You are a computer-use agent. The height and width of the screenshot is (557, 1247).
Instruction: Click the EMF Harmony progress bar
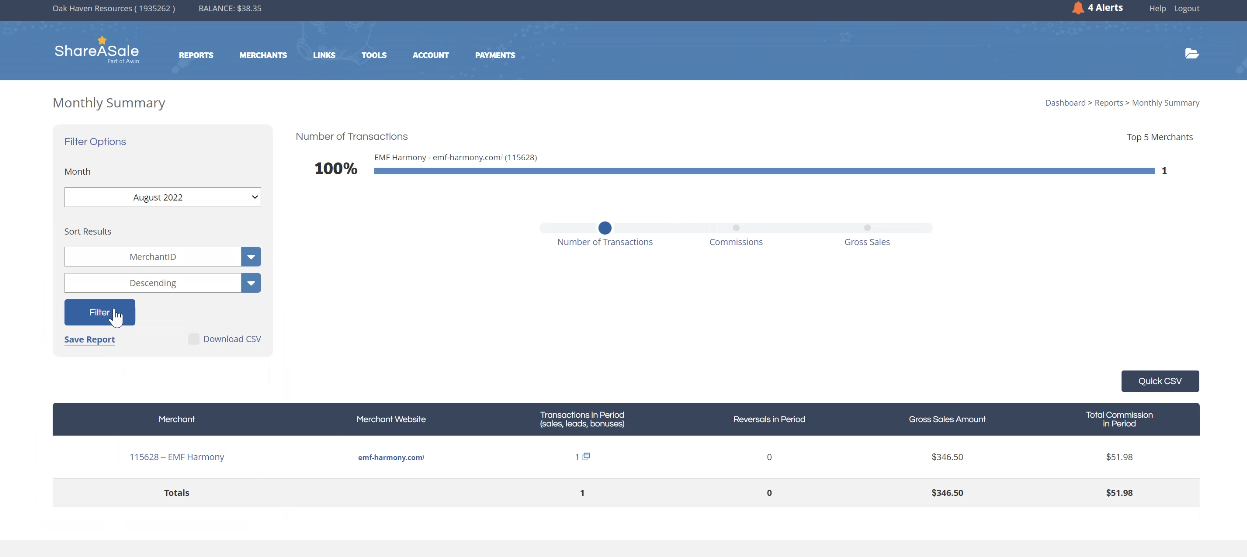[x=764, y=171]
